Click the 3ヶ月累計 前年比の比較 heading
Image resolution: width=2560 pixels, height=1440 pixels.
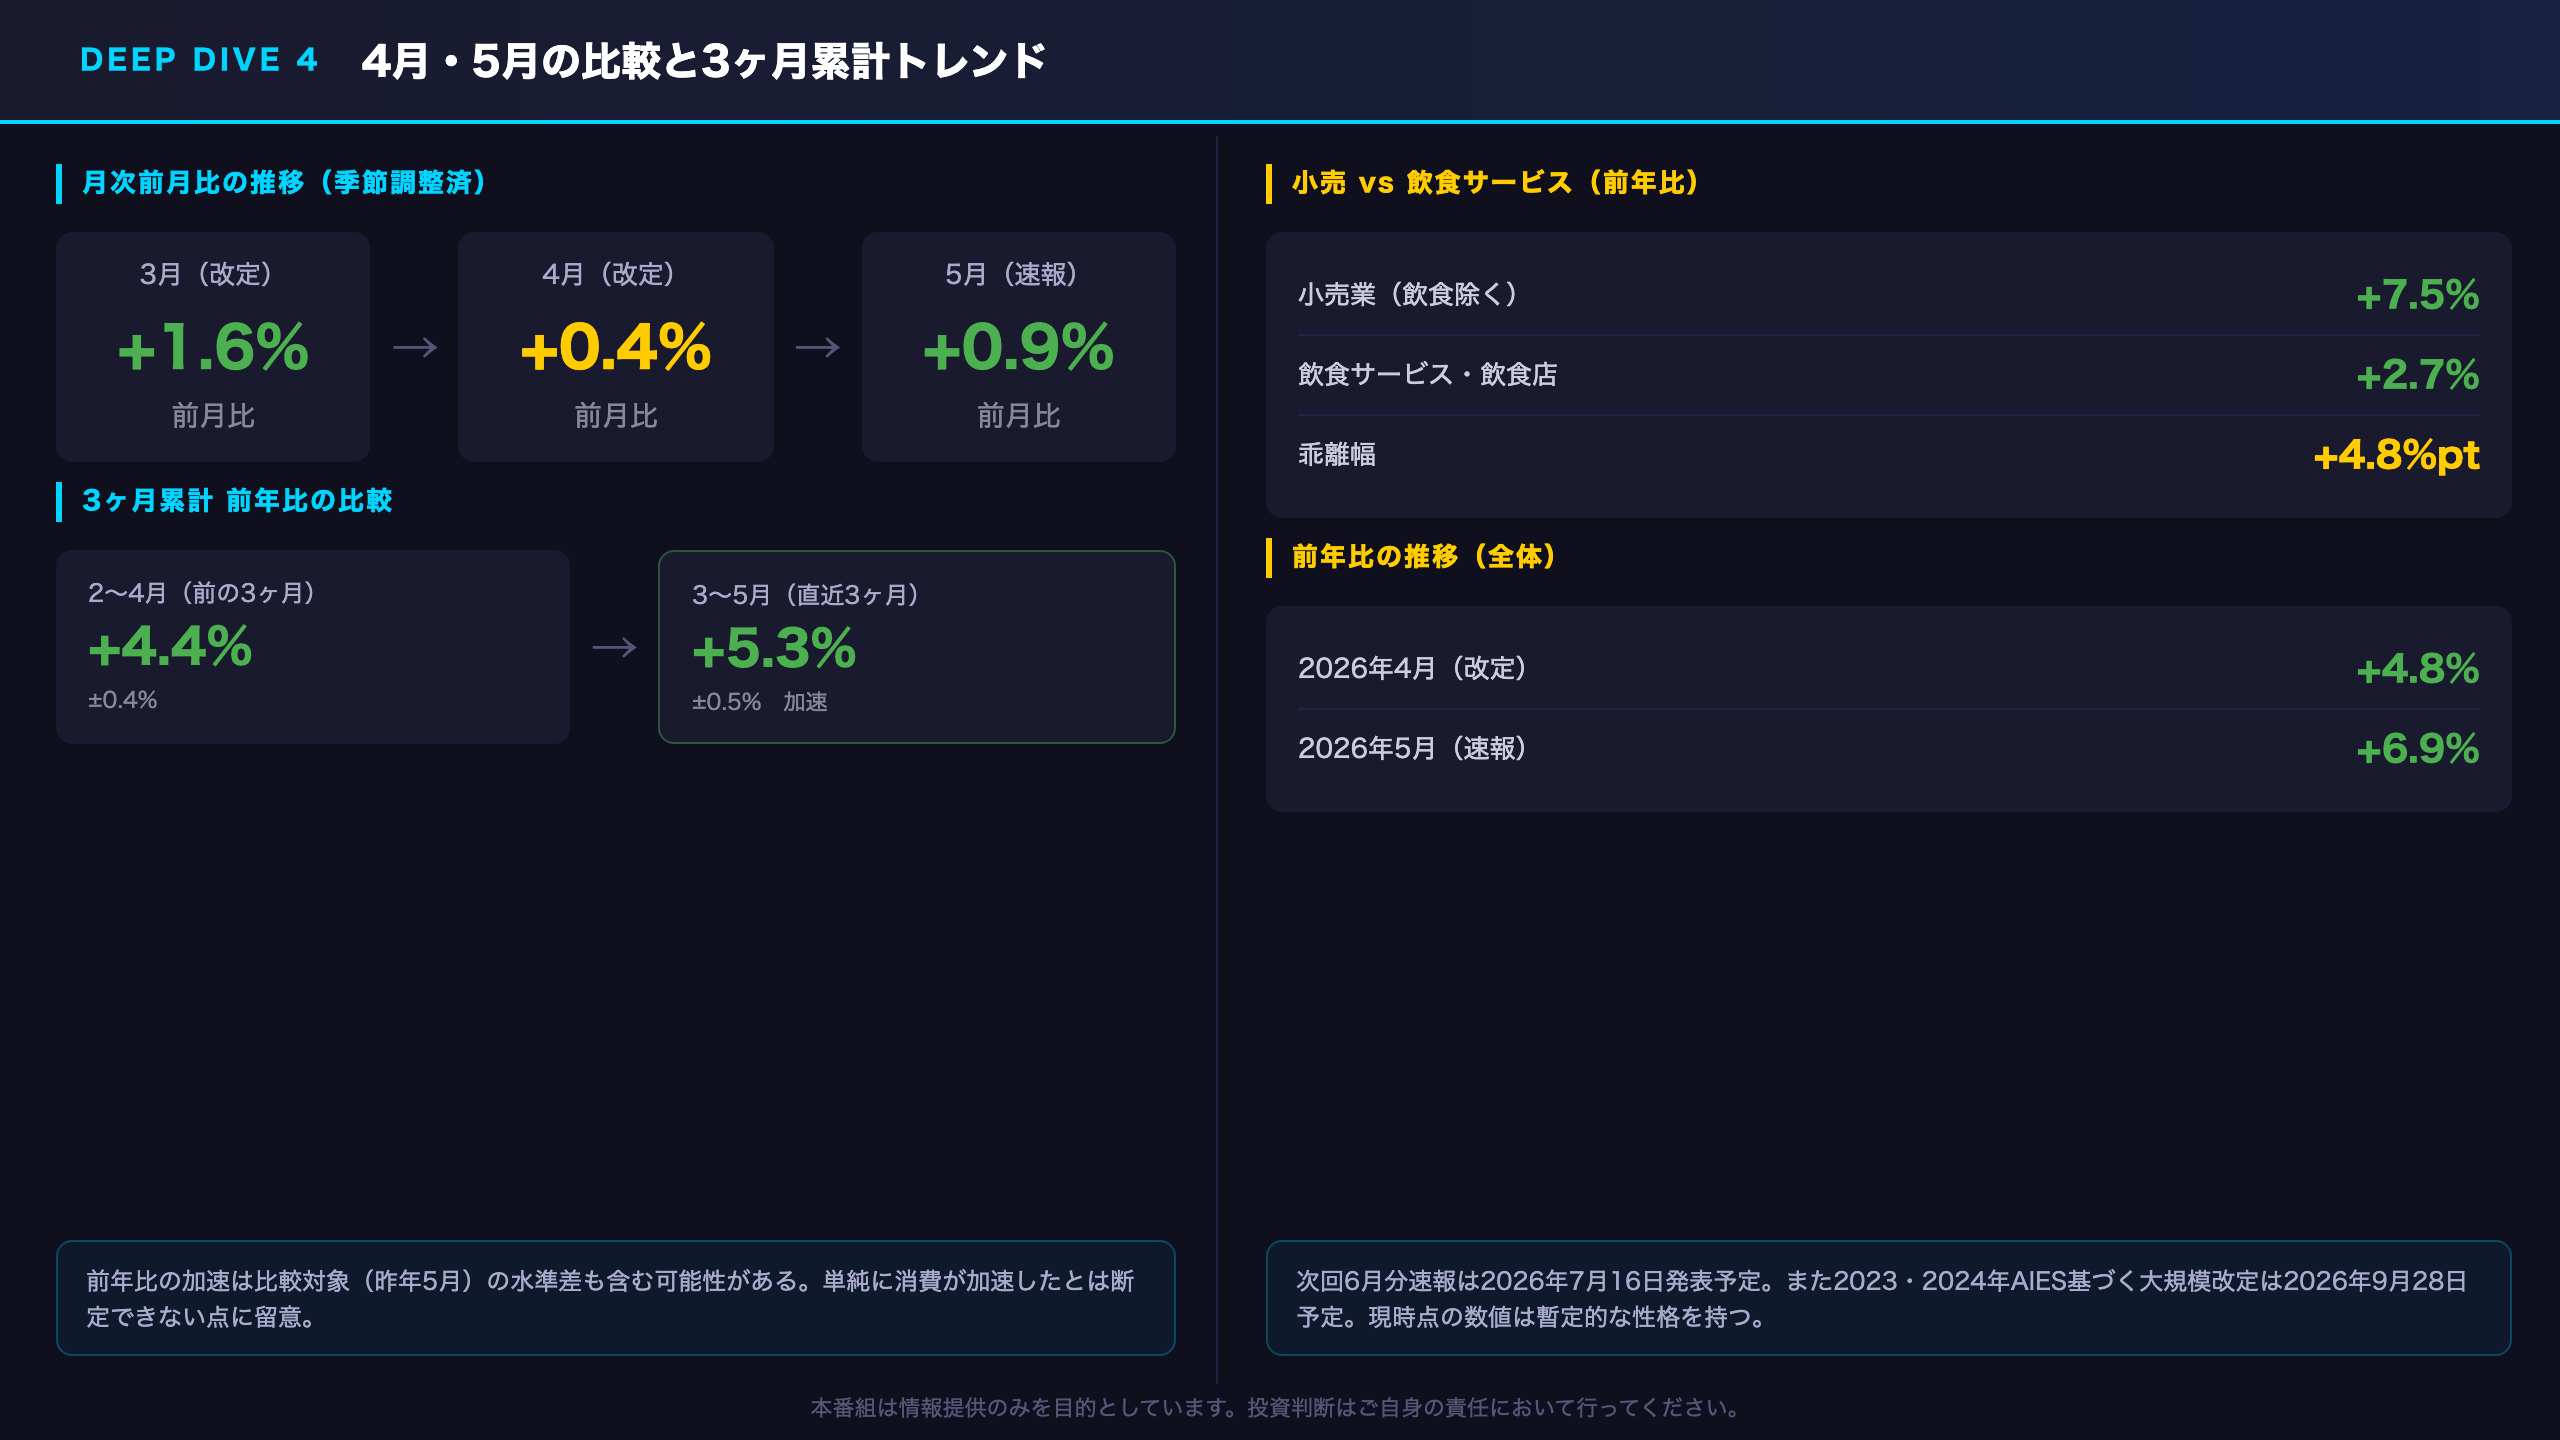(237, 500)
